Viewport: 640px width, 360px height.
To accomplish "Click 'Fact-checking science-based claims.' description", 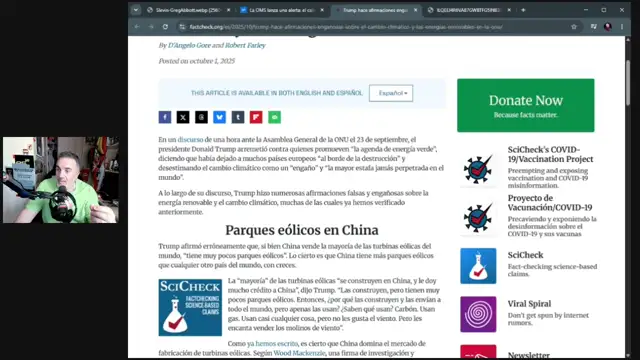I will [x=552, y=270].
